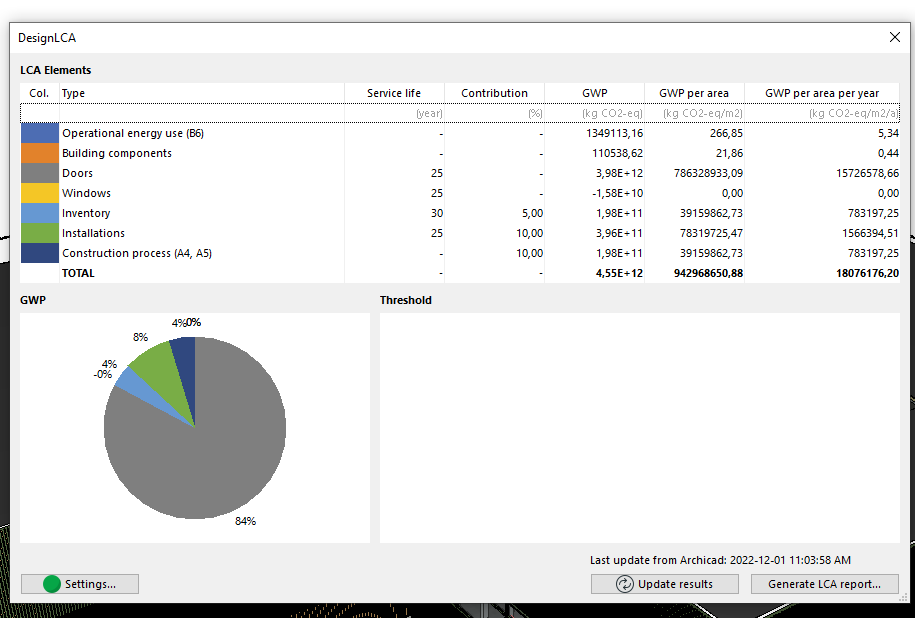Click total GWP per area 942968650,88
The image size is (915, 618).
click(x=708, y=273)
